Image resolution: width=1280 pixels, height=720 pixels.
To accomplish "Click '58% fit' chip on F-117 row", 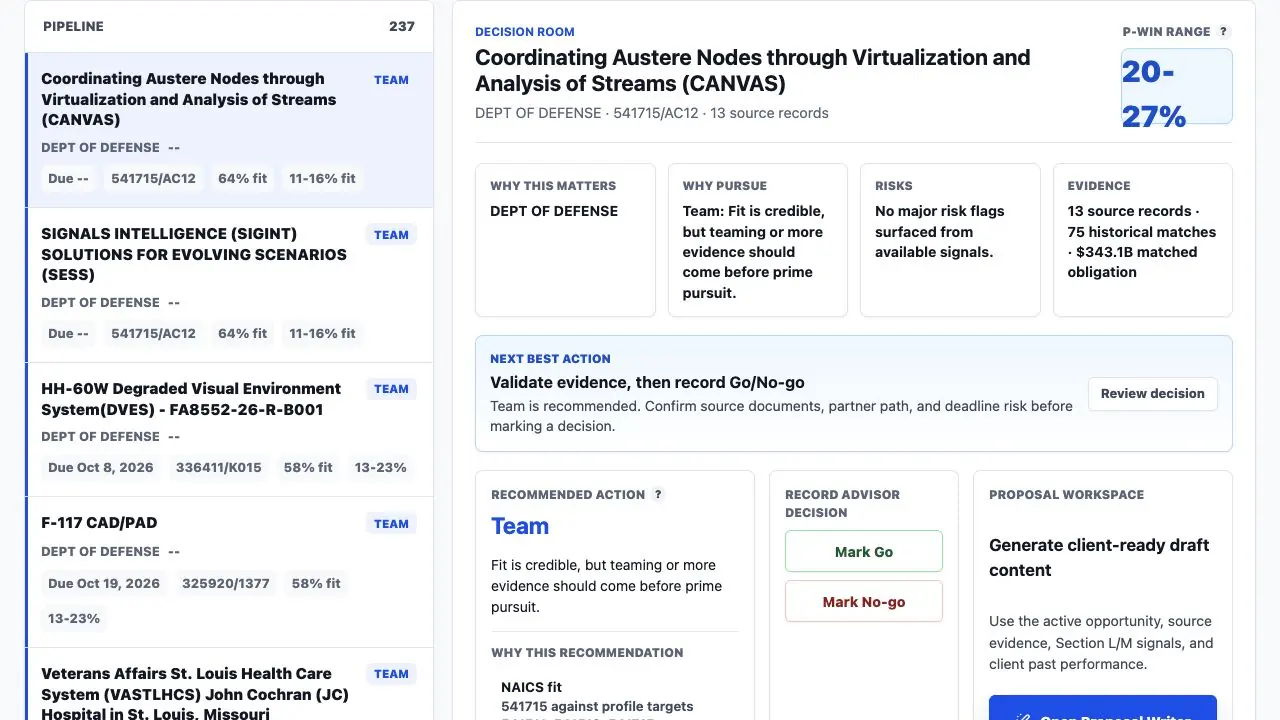I will coord(316,583).
